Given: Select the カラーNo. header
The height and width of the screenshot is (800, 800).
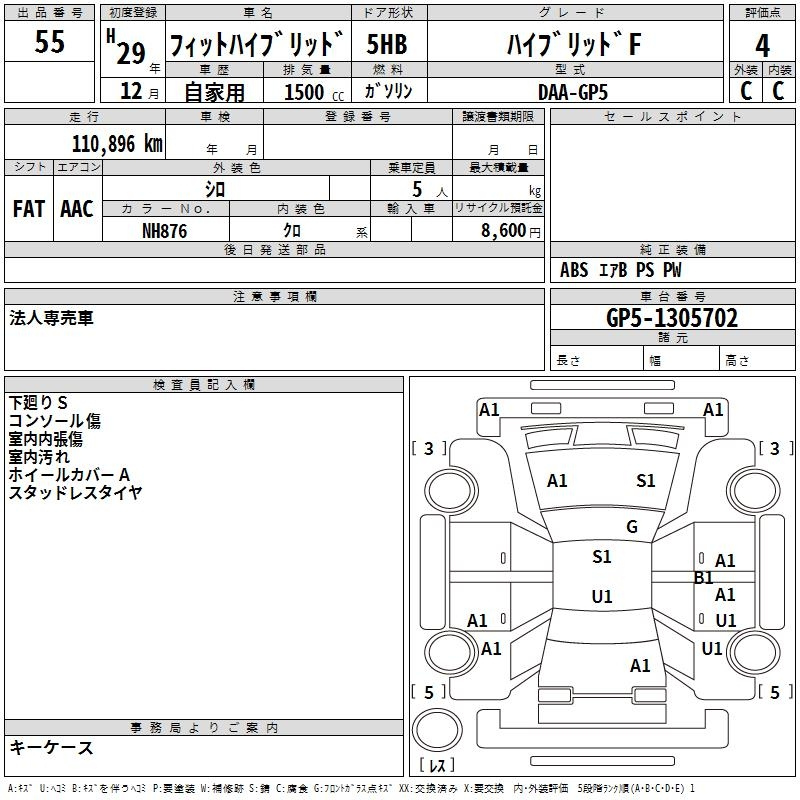Looking at the screenshot, I should [165, 208].
